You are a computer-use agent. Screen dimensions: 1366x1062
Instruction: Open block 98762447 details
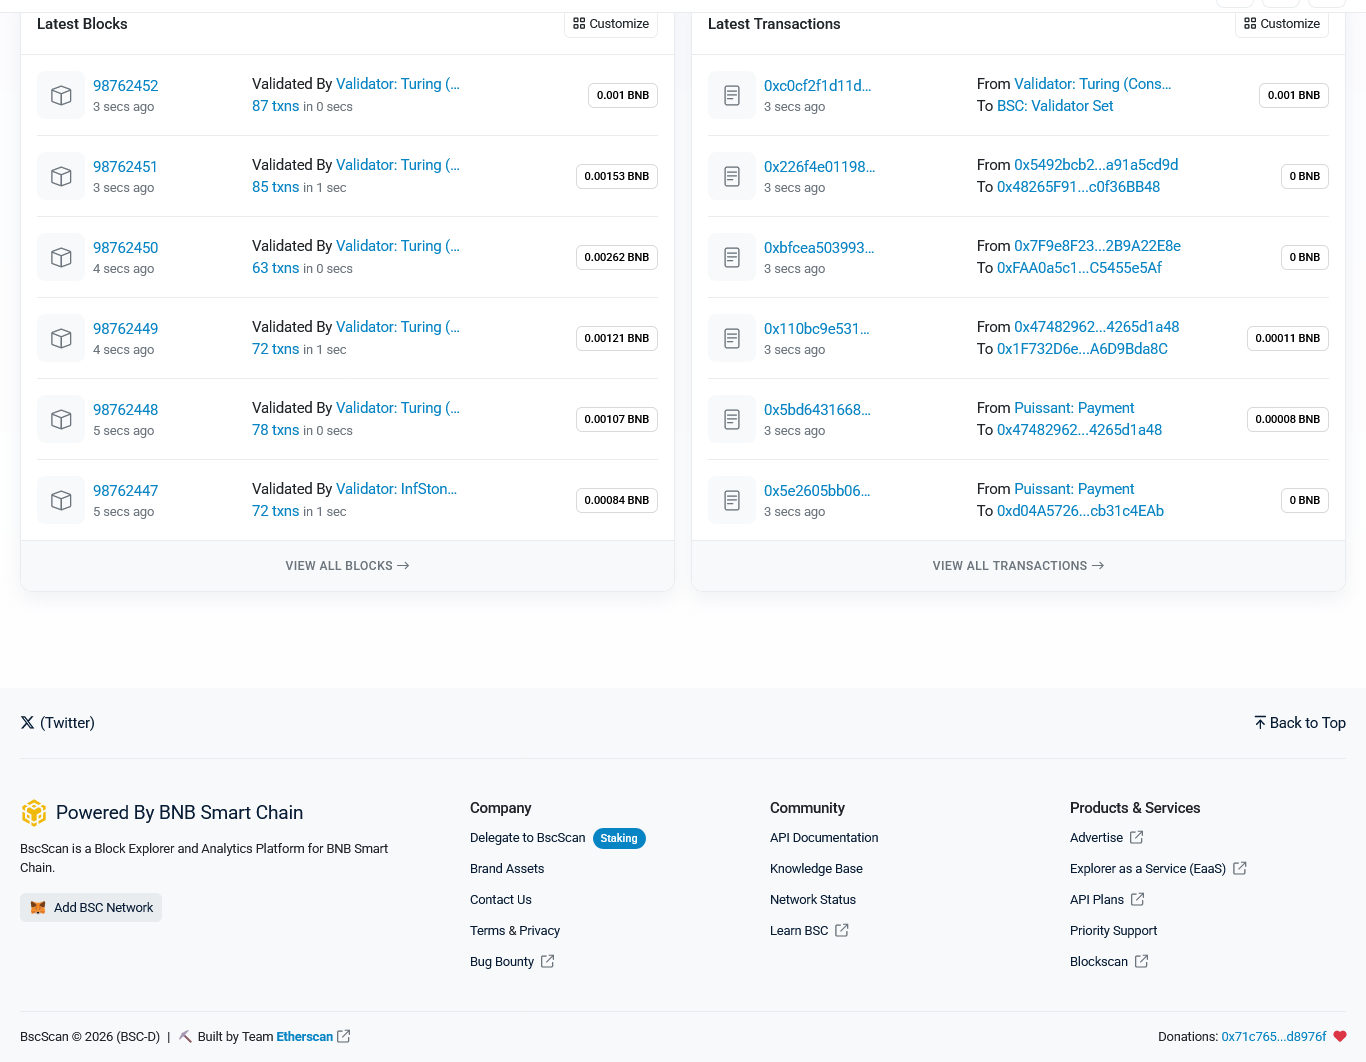pos(126,491)
